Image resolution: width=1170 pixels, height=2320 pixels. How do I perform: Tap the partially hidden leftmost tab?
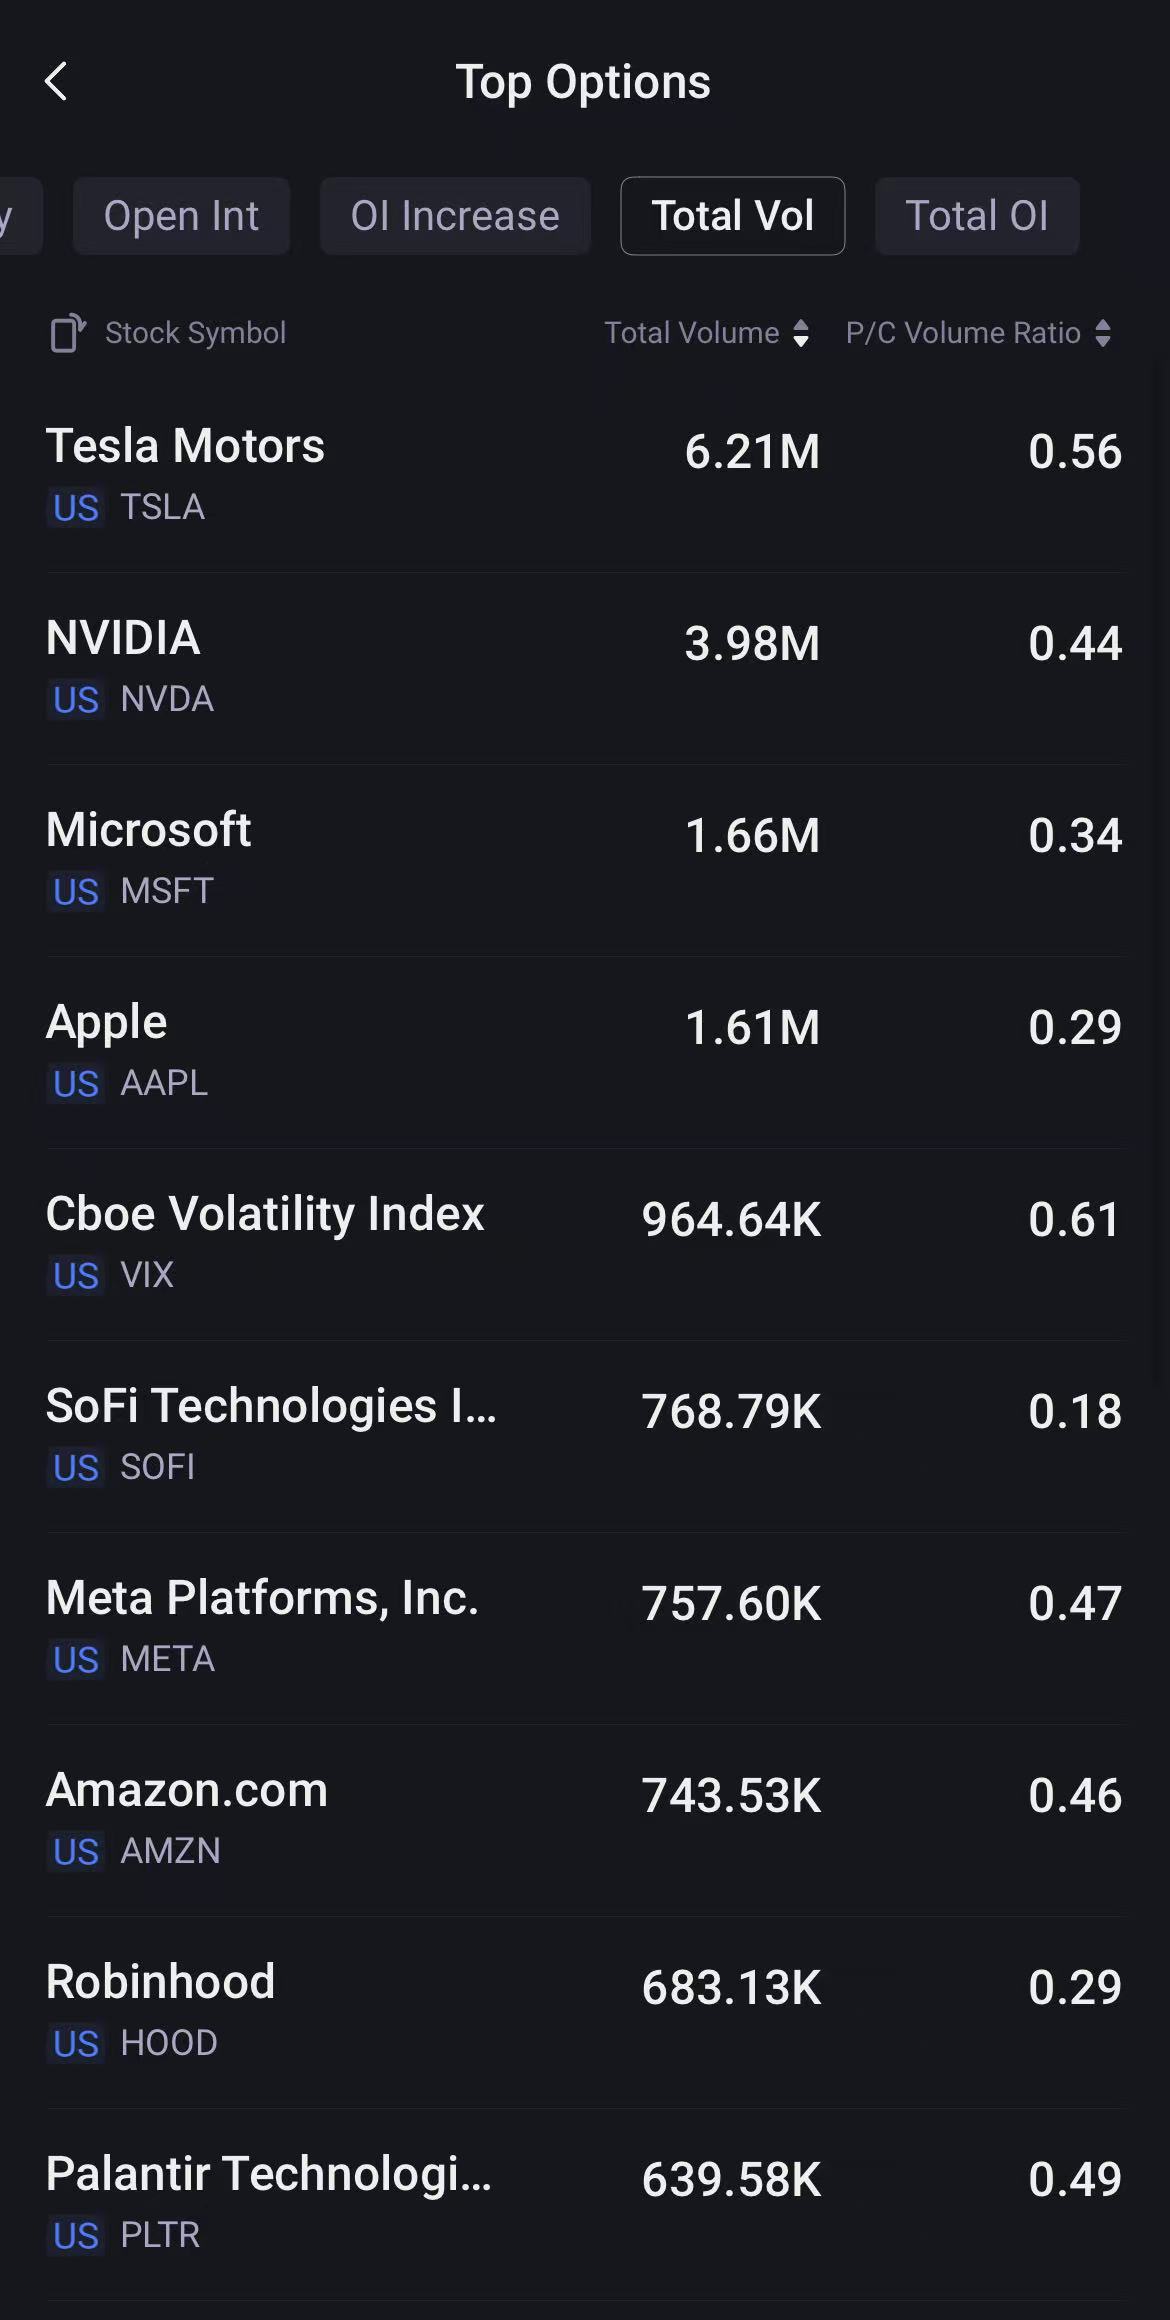[x=18, y=216]
